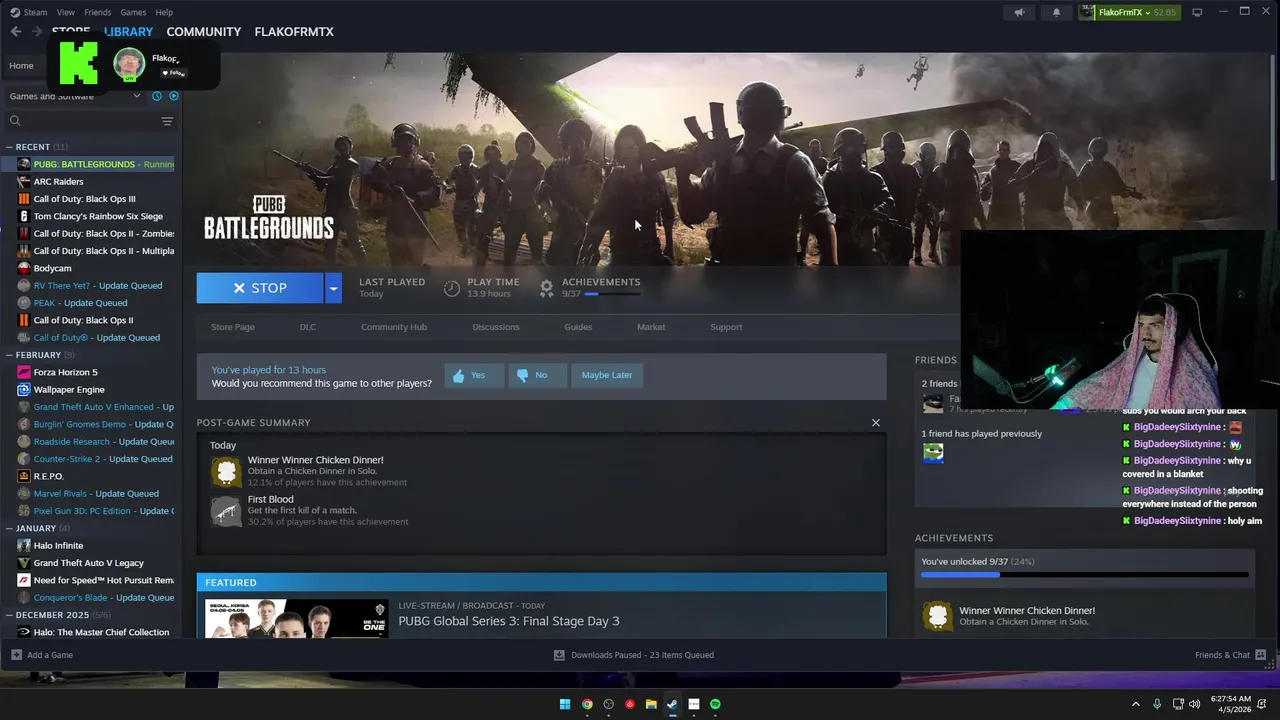
Task: Select Halo Infinite in library list
Action: [x=58, y=546]
